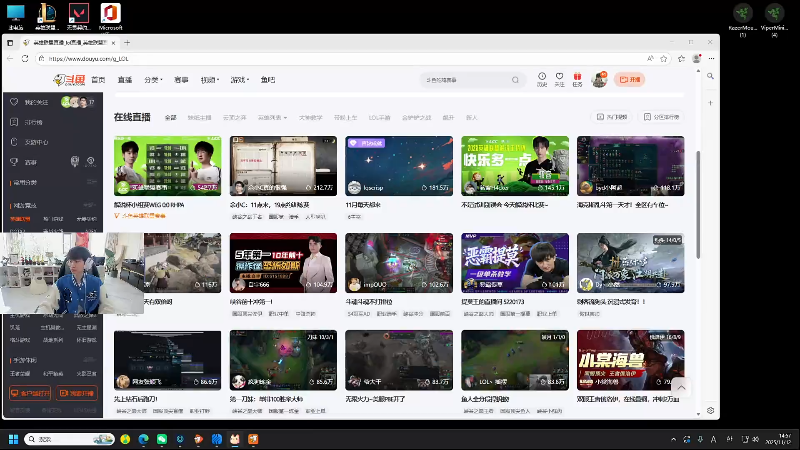Open the Microsoft Office desktop icon
The width and height of the screenshot is (800, 450).
(x=110, y=17)
